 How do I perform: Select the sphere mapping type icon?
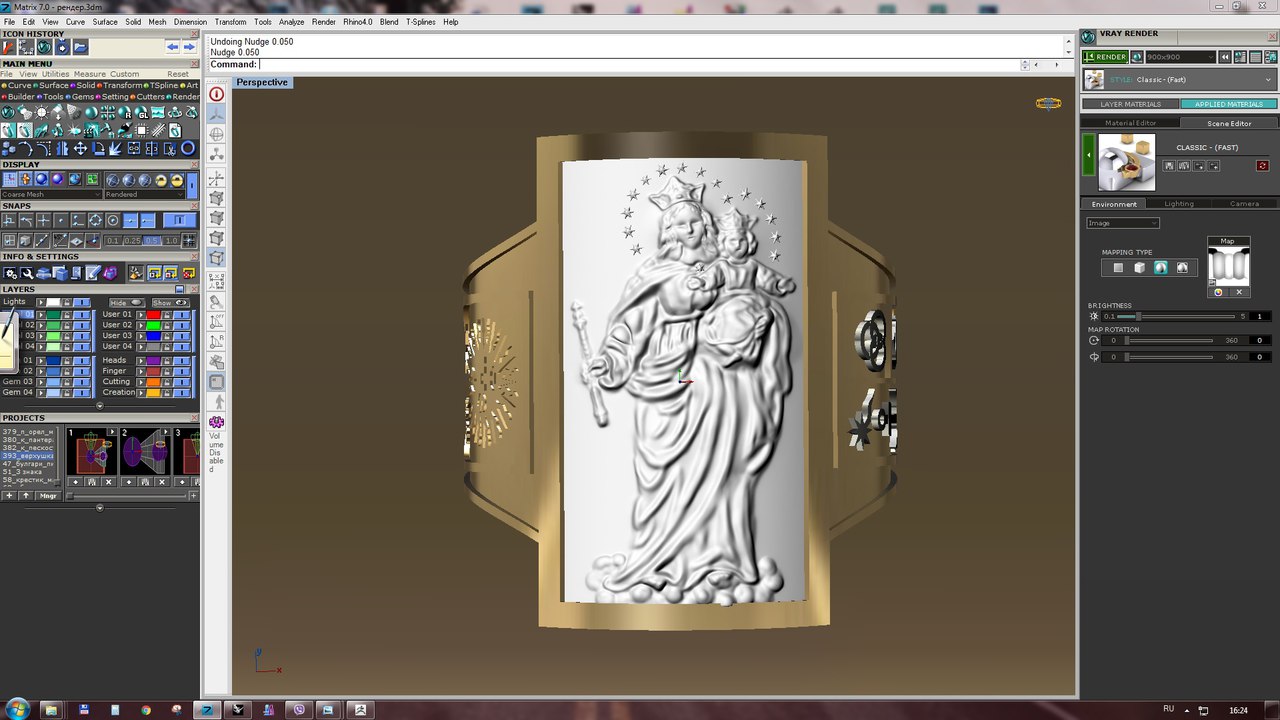1160,268
